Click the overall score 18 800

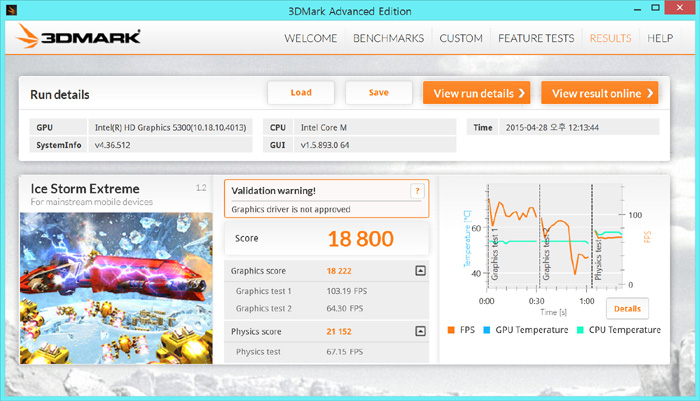point(361,238)
